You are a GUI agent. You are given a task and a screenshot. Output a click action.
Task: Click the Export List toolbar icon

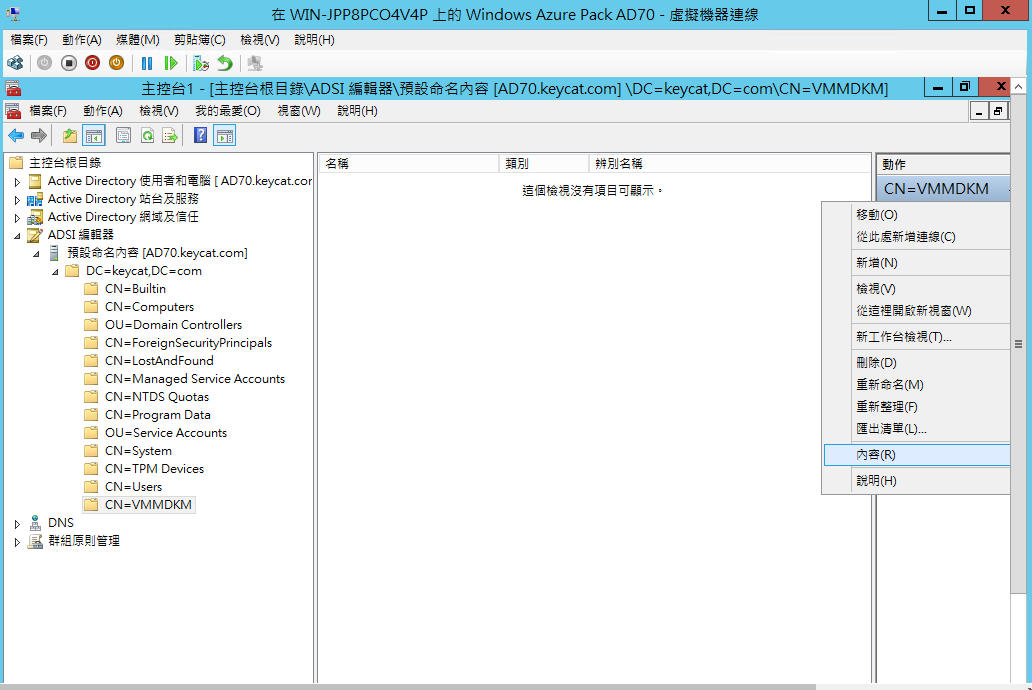[170, 136]
